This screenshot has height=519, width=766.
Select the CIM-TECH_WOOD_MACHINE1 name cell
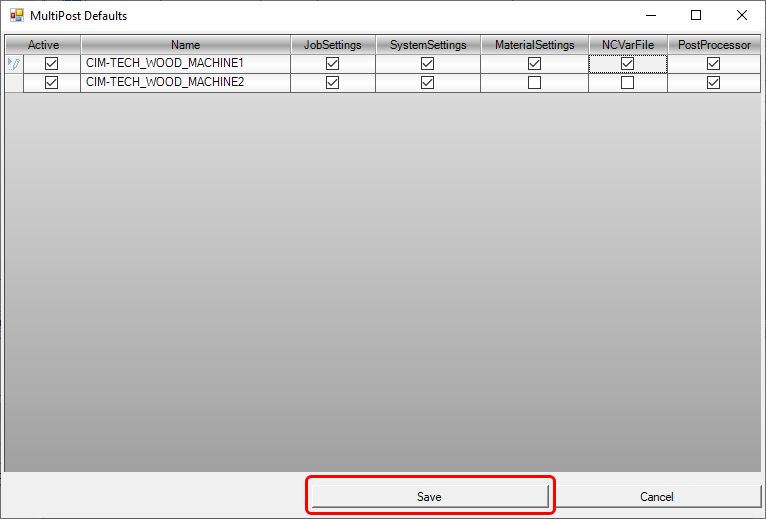coord(185,63)
